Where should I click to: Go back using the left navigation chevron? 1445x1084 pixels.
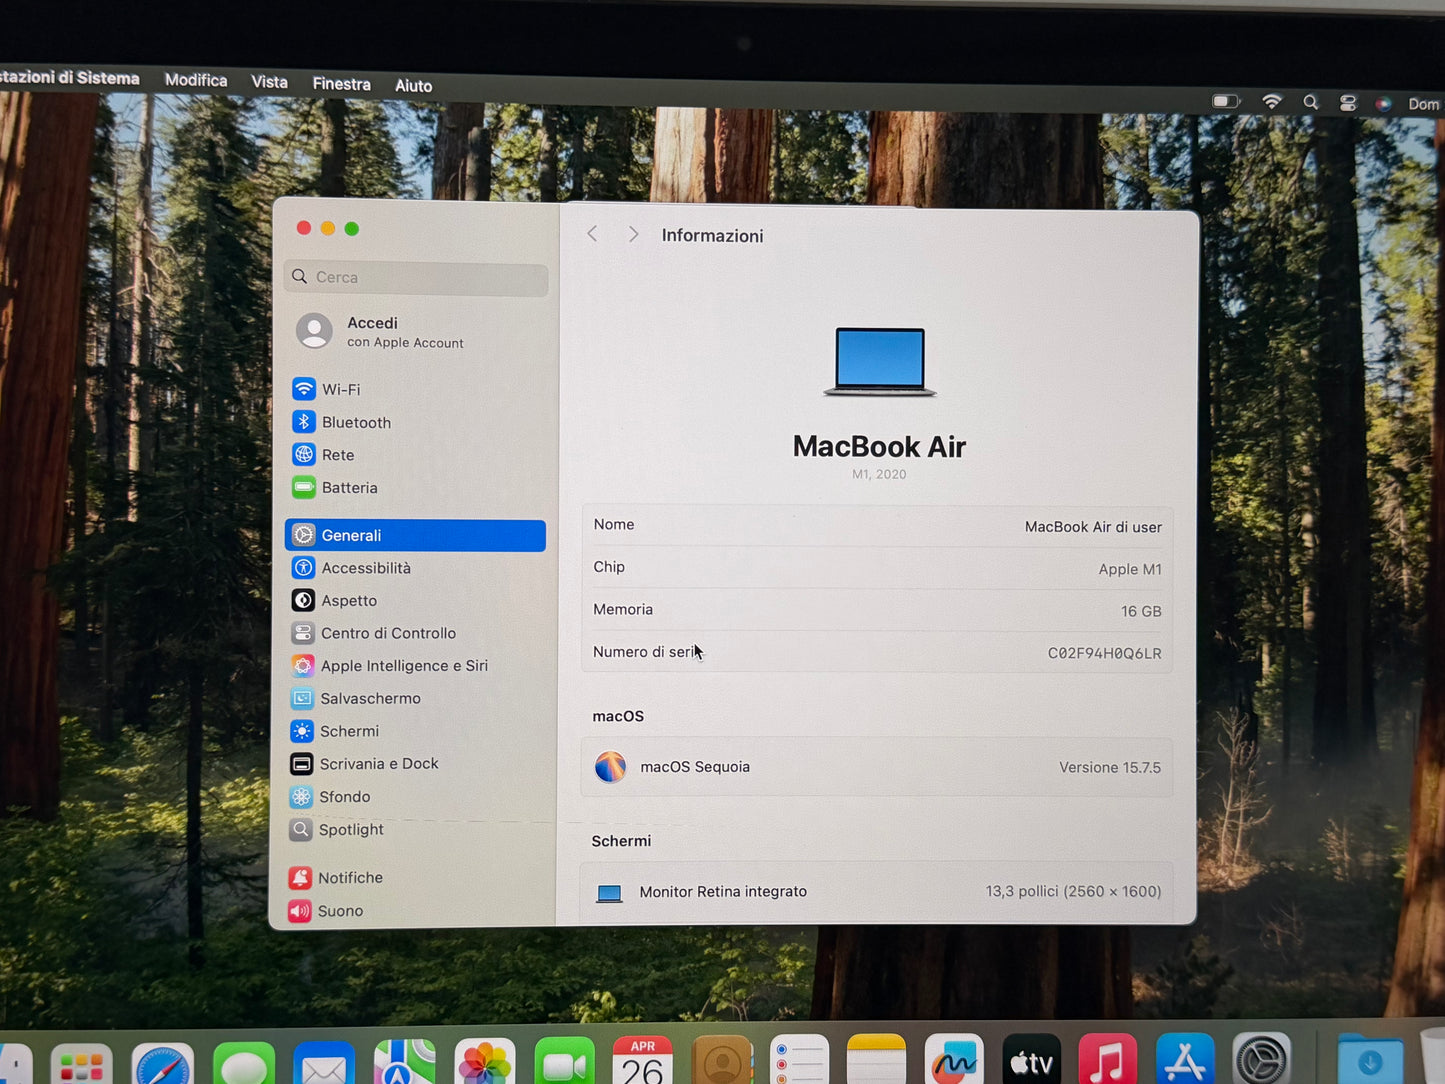(592, 234)
